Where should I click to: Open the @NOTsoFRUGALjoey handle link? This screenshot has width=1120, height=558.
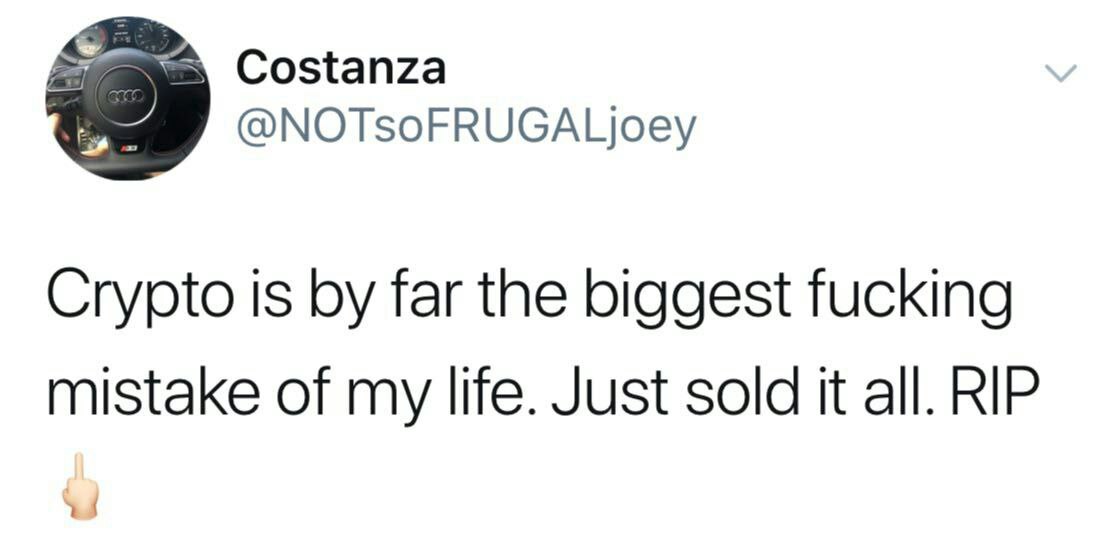coord(466,129)
